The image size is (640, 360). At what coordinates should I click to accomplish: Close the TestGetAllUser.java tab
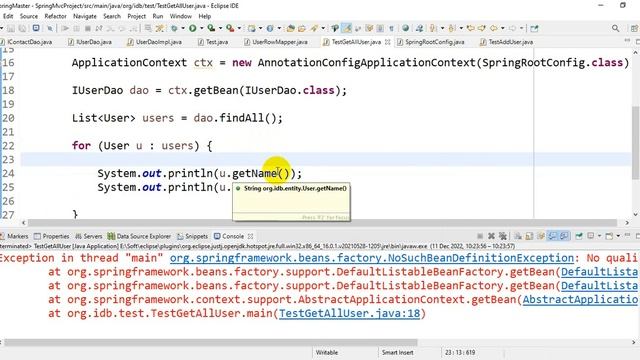(388, 42)
